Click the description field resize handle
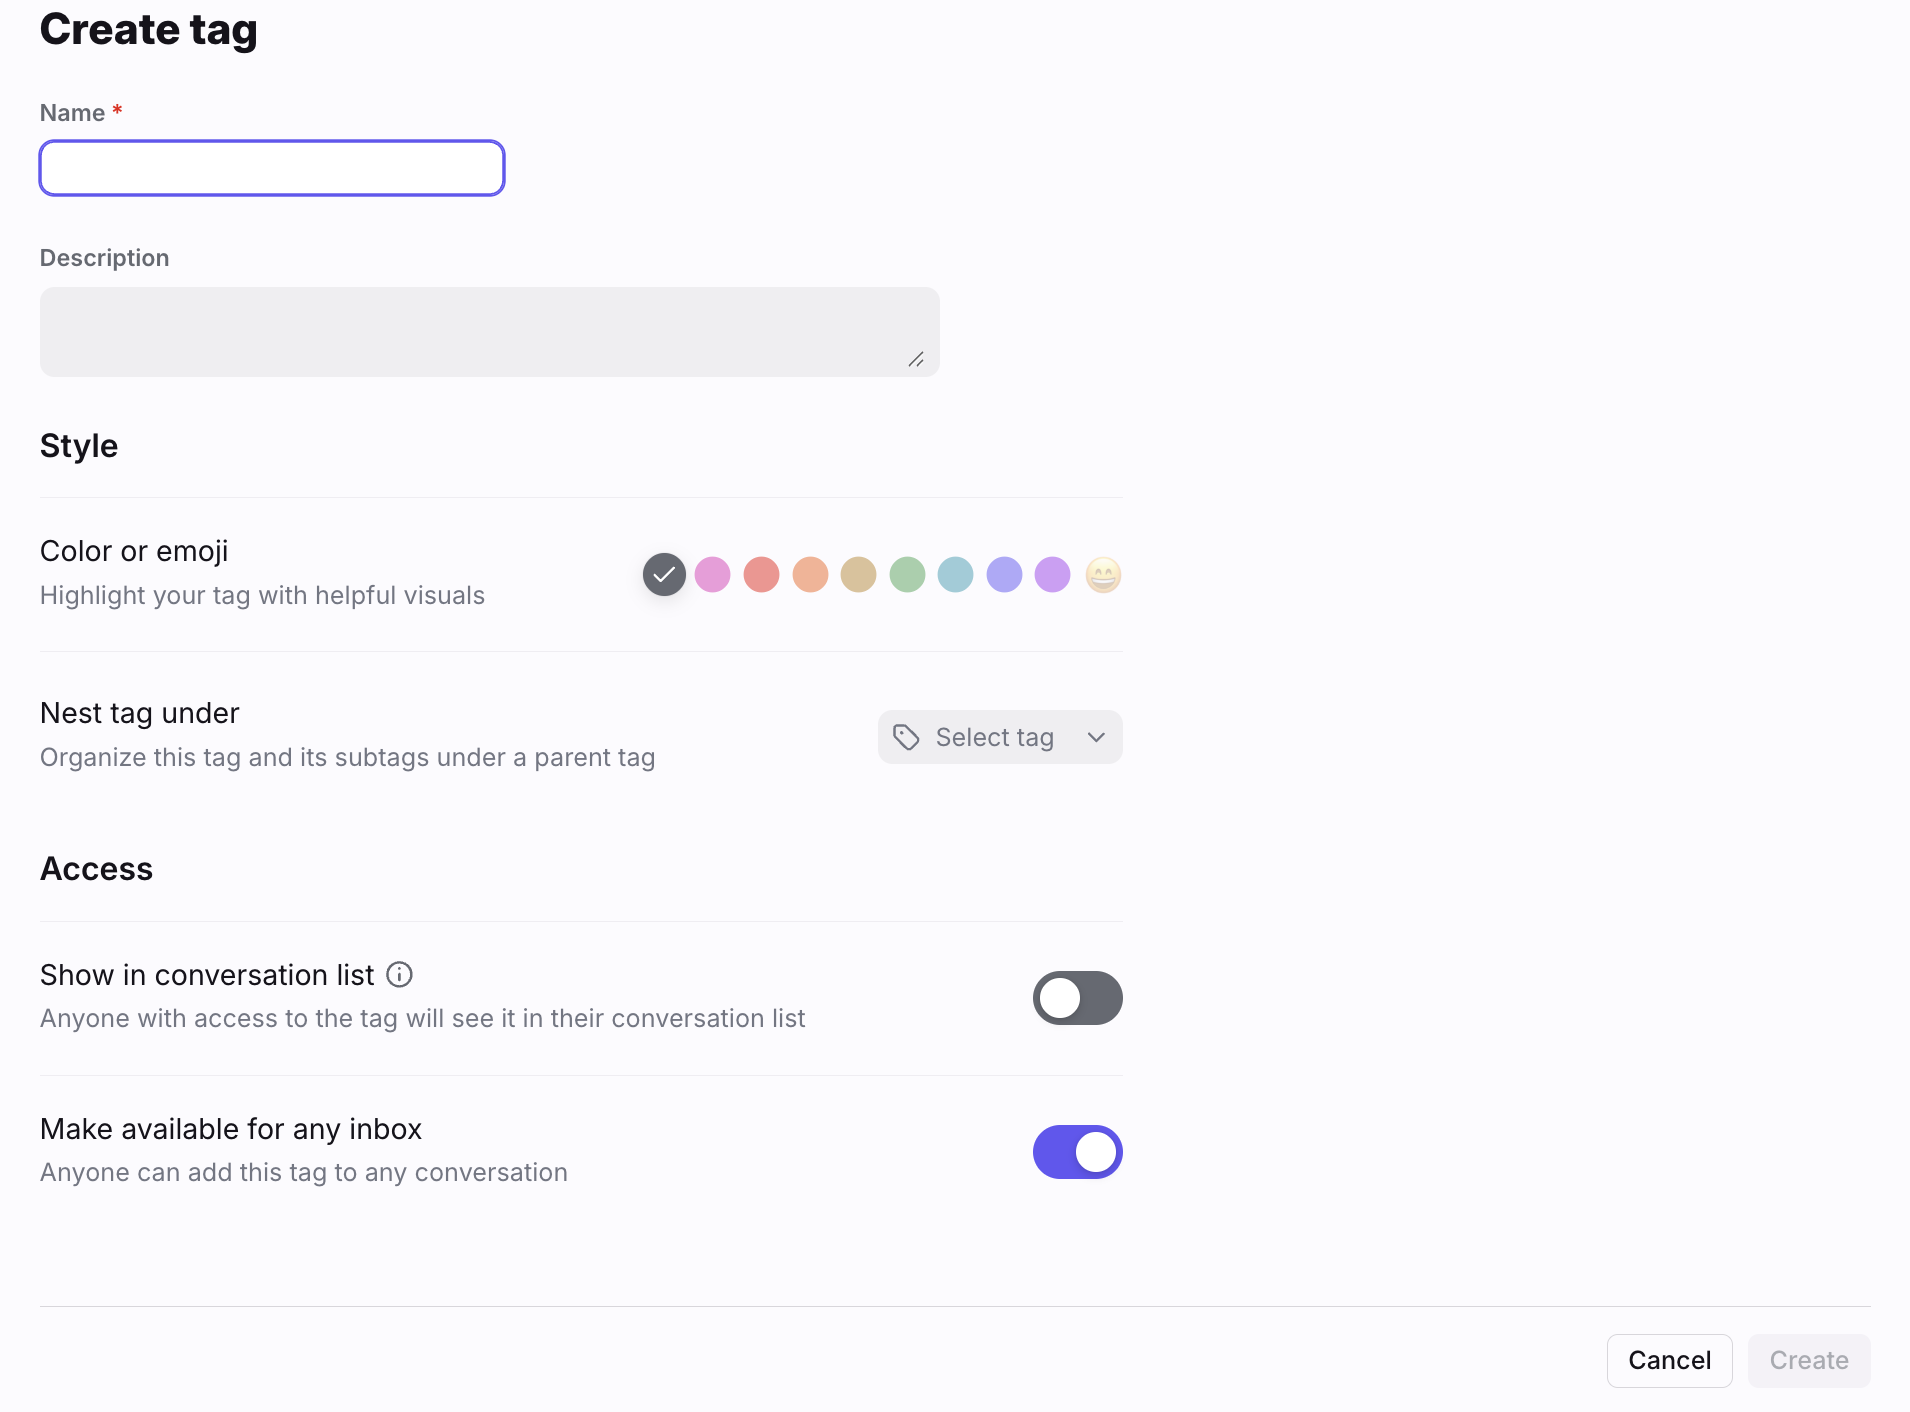Viewport: 1910px width, 1412px height. pos(916,359)
